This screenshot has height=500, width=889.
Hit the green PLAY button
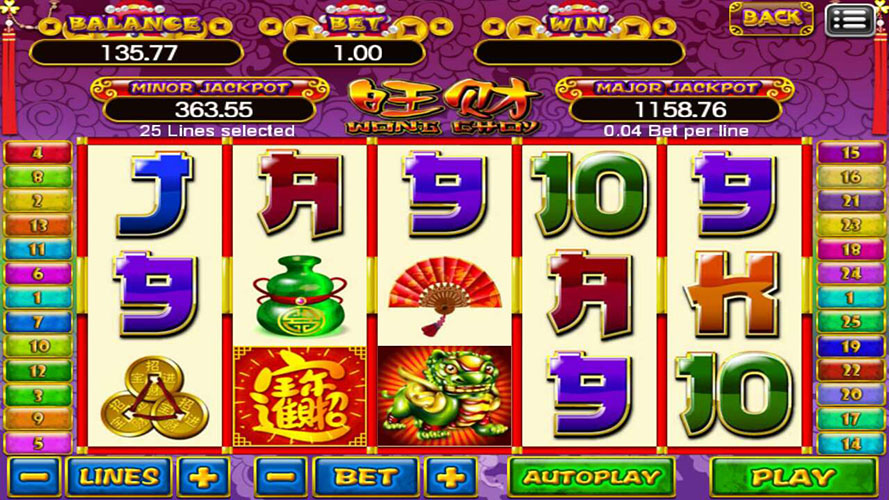click(x=793, y=477)
